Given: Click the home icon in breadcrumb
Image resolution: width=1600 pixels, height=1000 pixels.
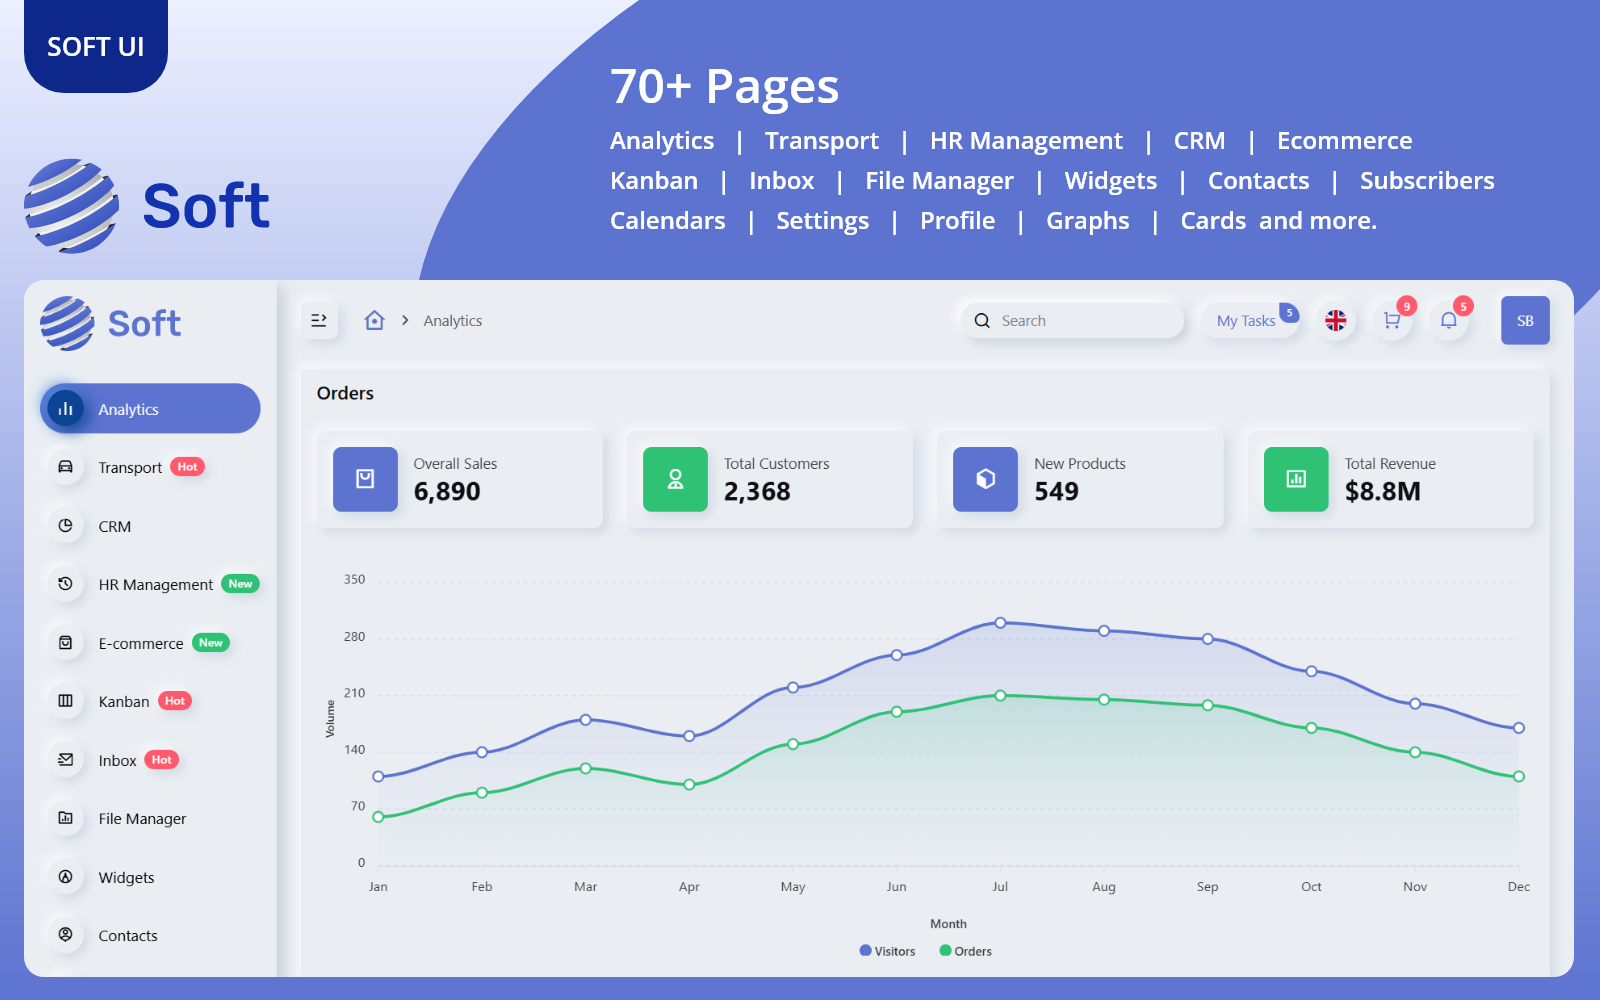Looking at the screenshot, I should click(374, 321).
